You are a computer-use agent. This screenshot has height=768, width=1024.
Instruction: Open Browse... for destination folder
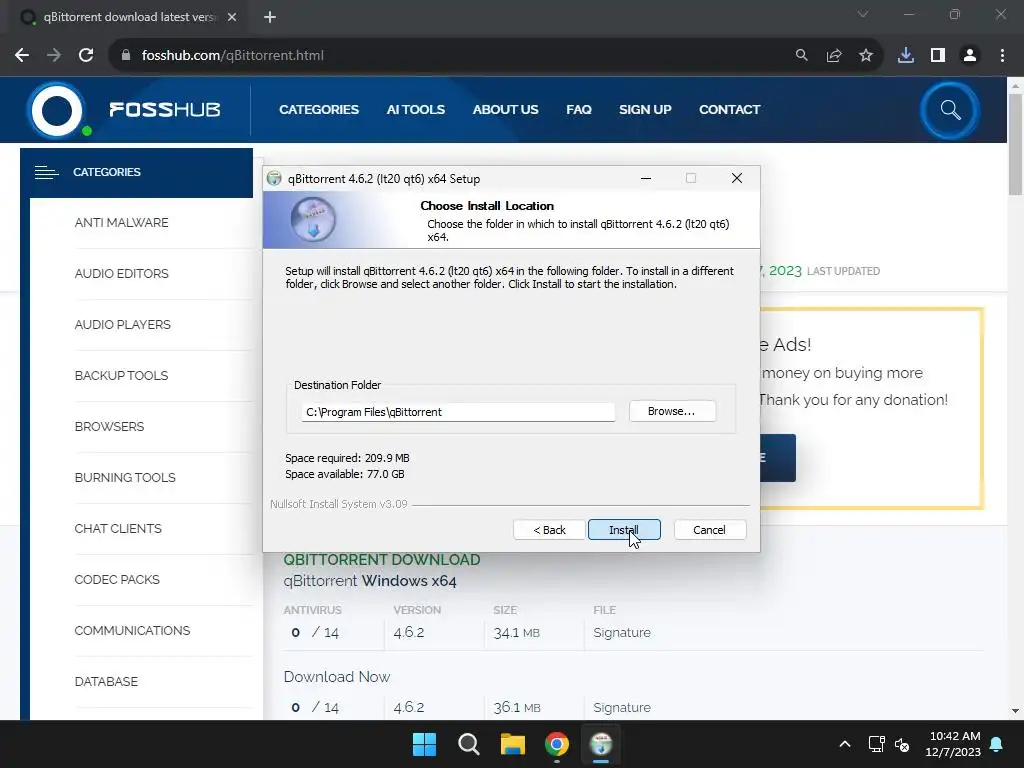pyautogui.click(x=672, y=411)
